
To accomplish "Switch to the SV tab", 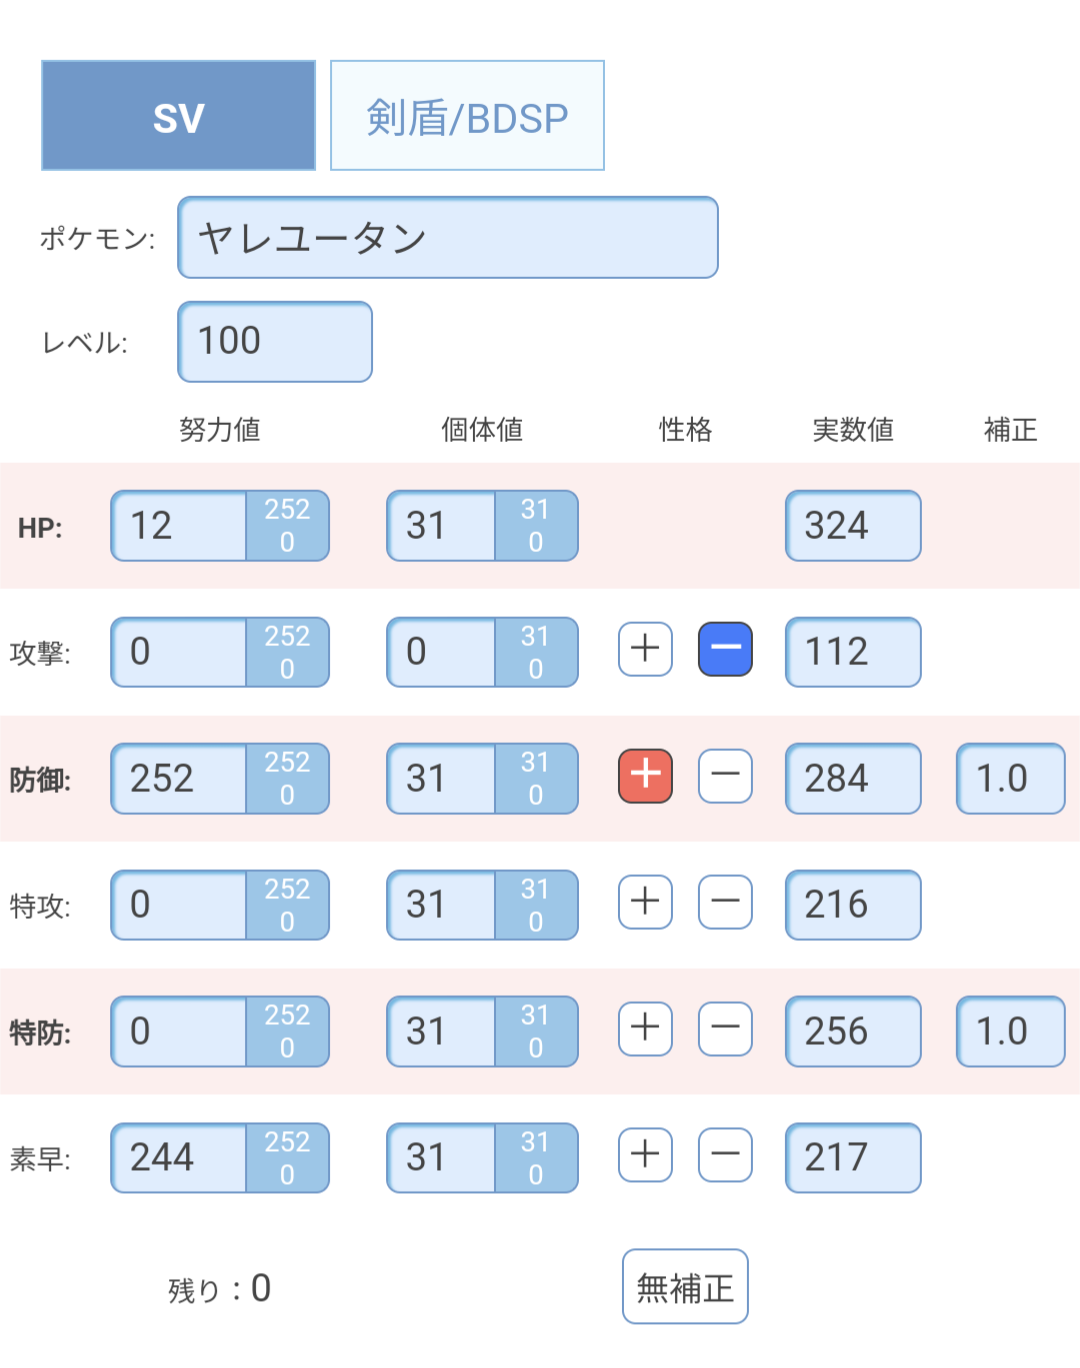I will [x=178, y=116].
